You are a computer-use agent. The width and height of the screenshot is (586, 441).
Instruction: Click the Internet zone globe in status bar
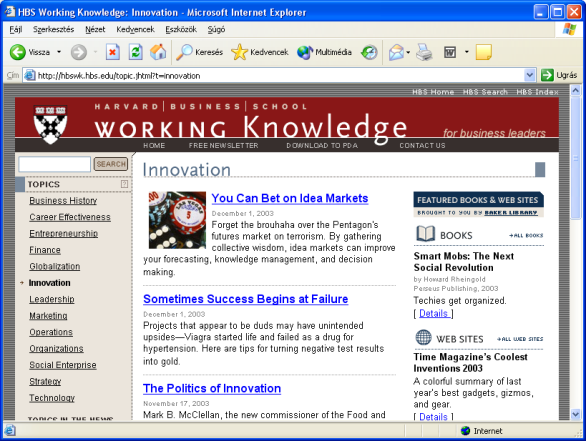465,431
